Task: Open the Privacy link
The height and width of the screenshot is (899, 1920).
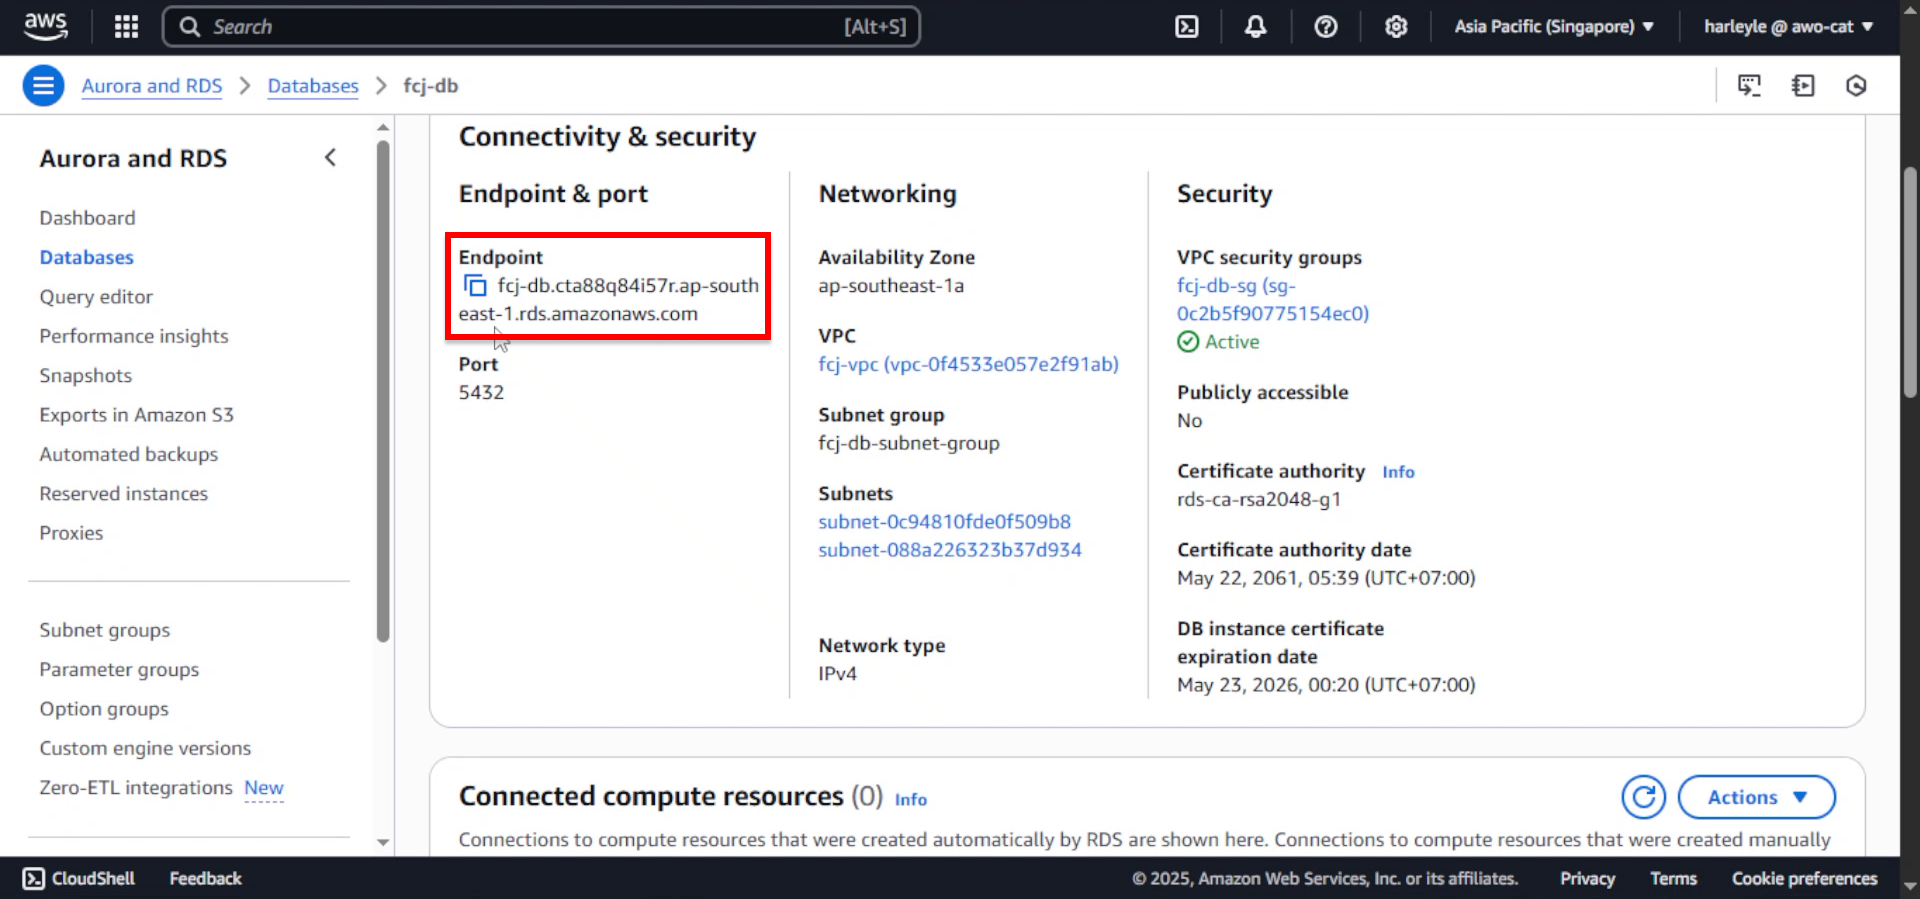Action: 1587,878
